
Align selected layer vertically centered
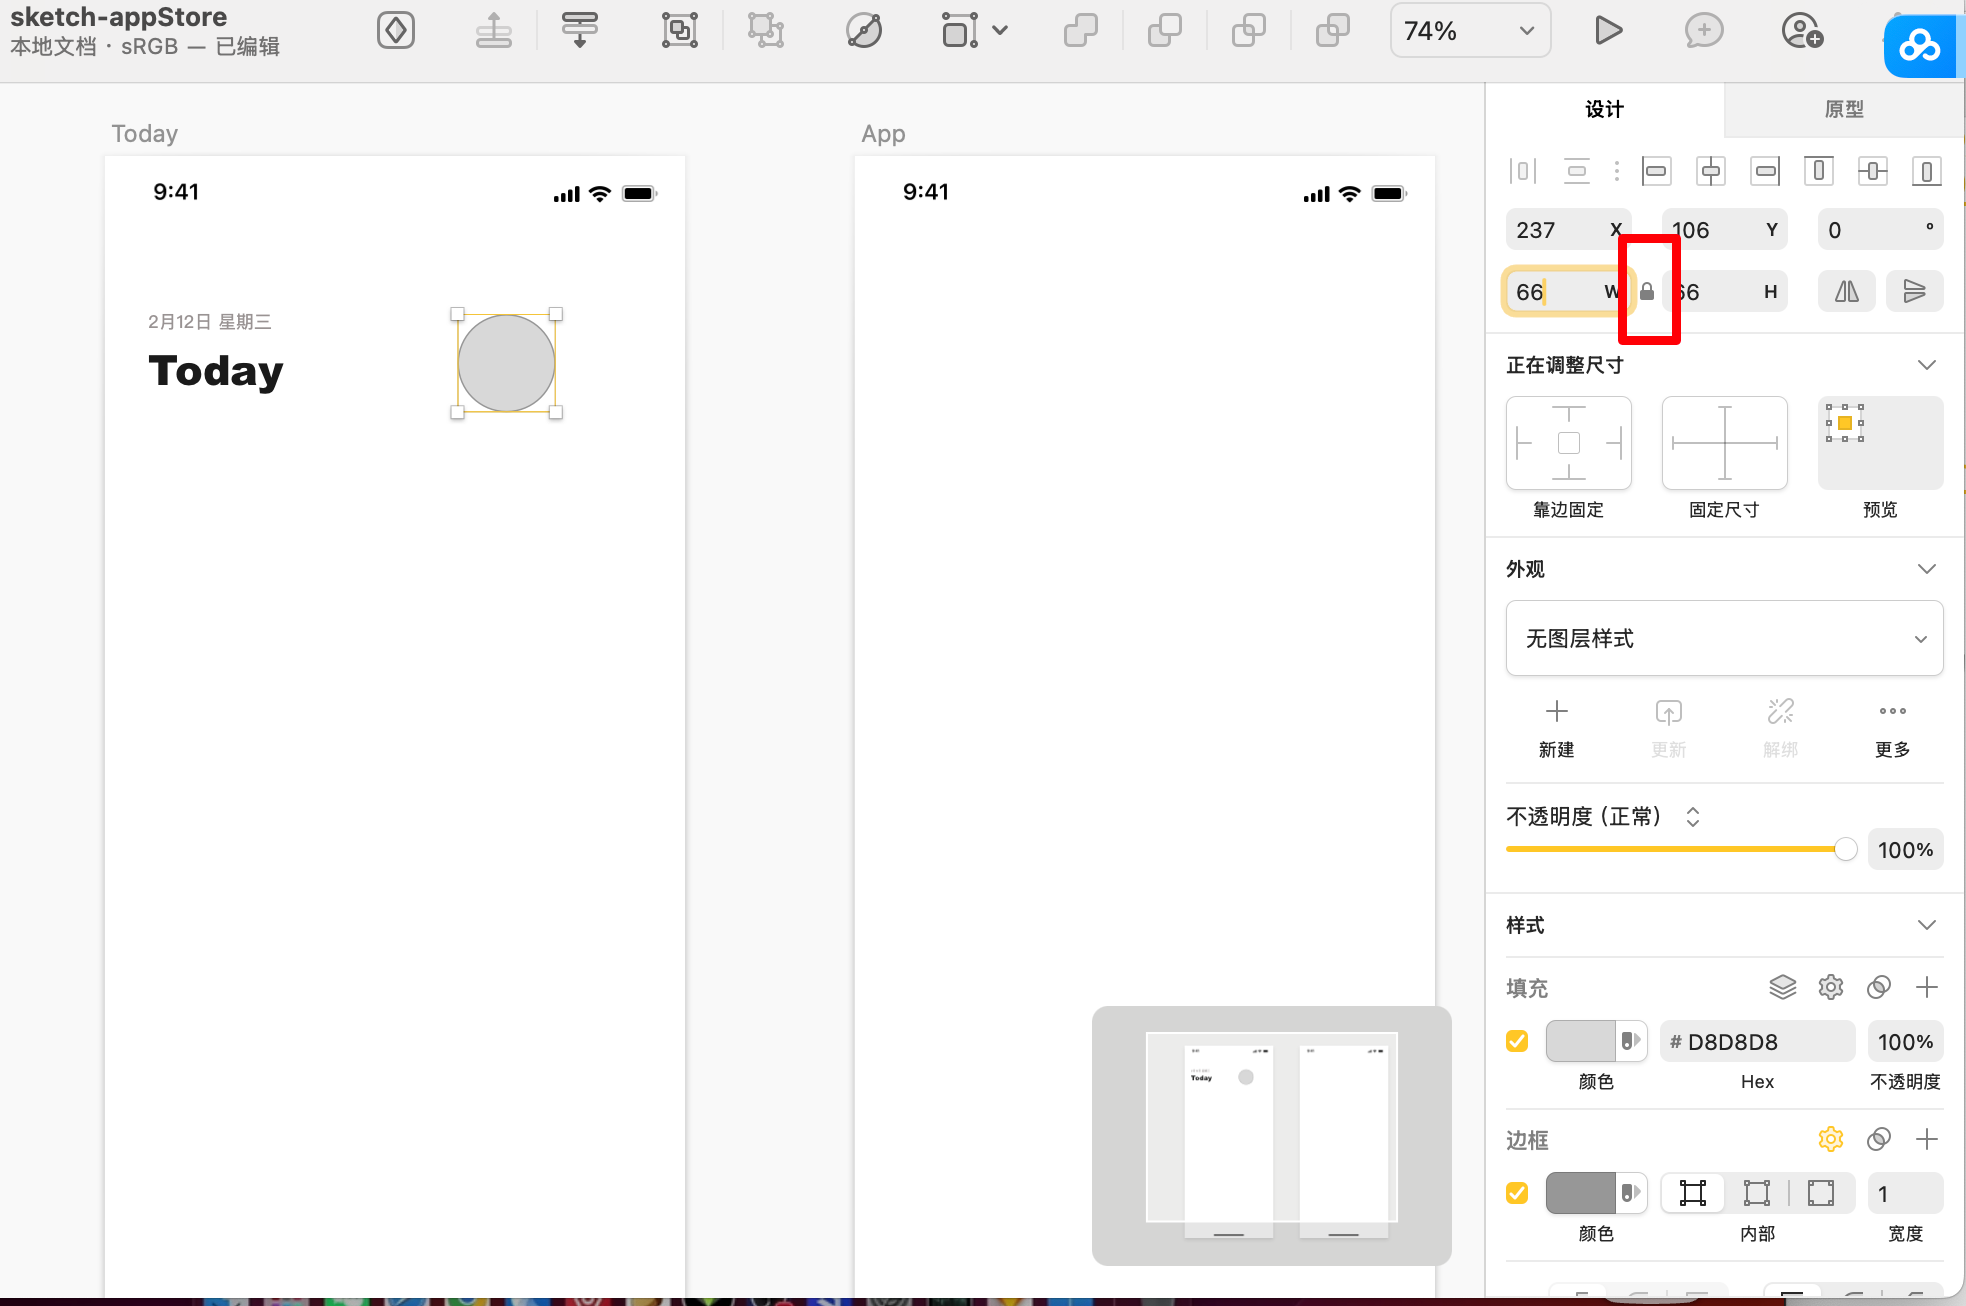1872,171
